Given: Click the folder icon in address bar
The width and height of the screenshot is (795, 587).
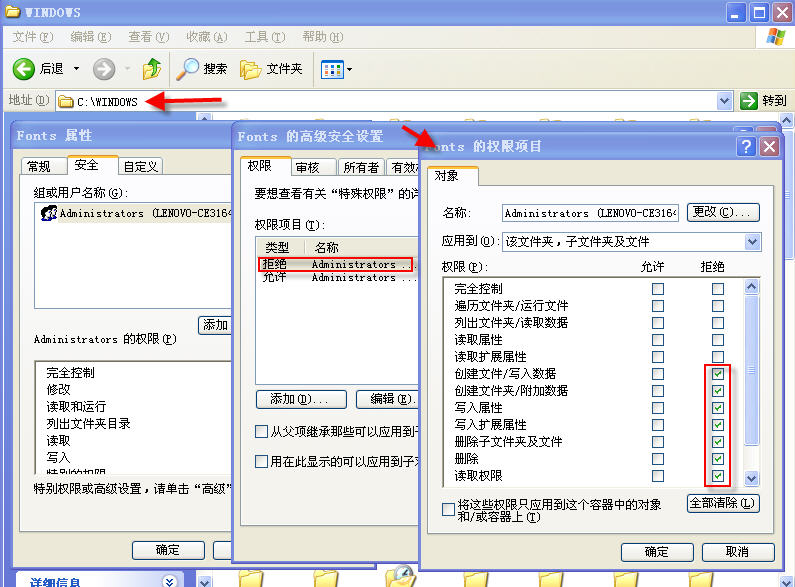Looking at the screenshot, I should [65, 102].
